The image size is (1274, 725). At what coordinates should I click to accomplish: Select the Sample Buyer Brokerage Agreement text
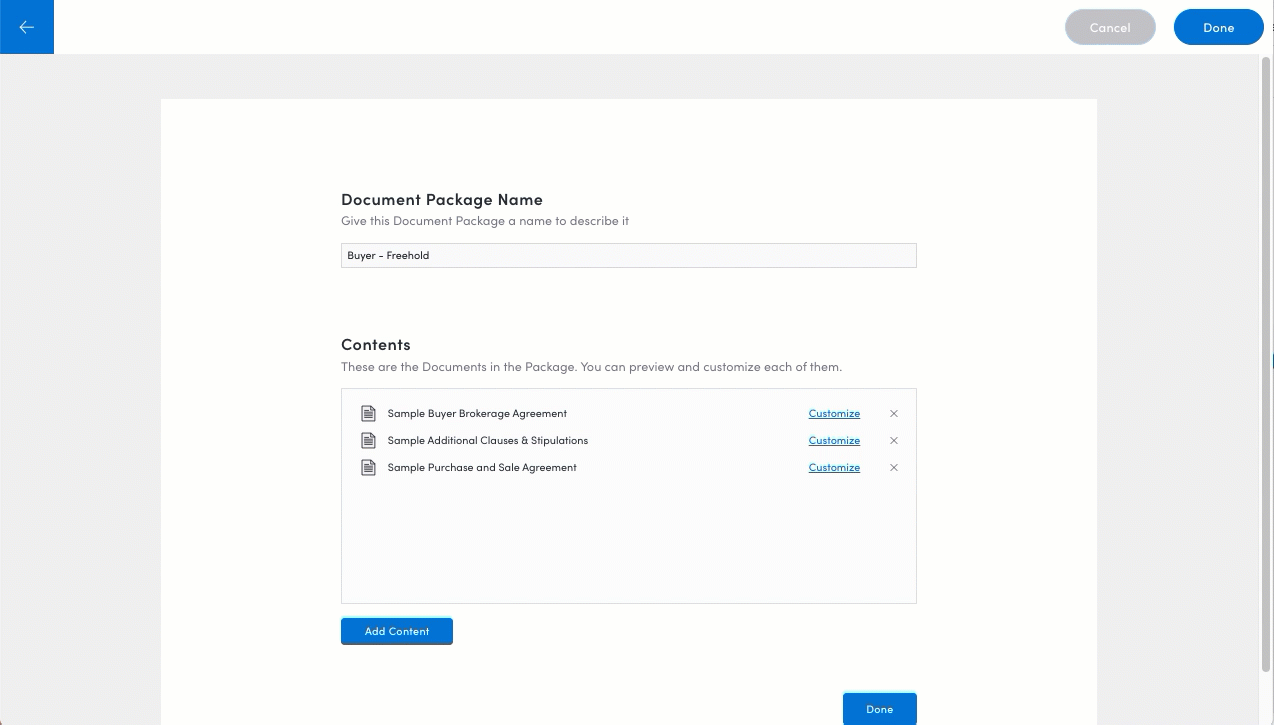(477, 413)
